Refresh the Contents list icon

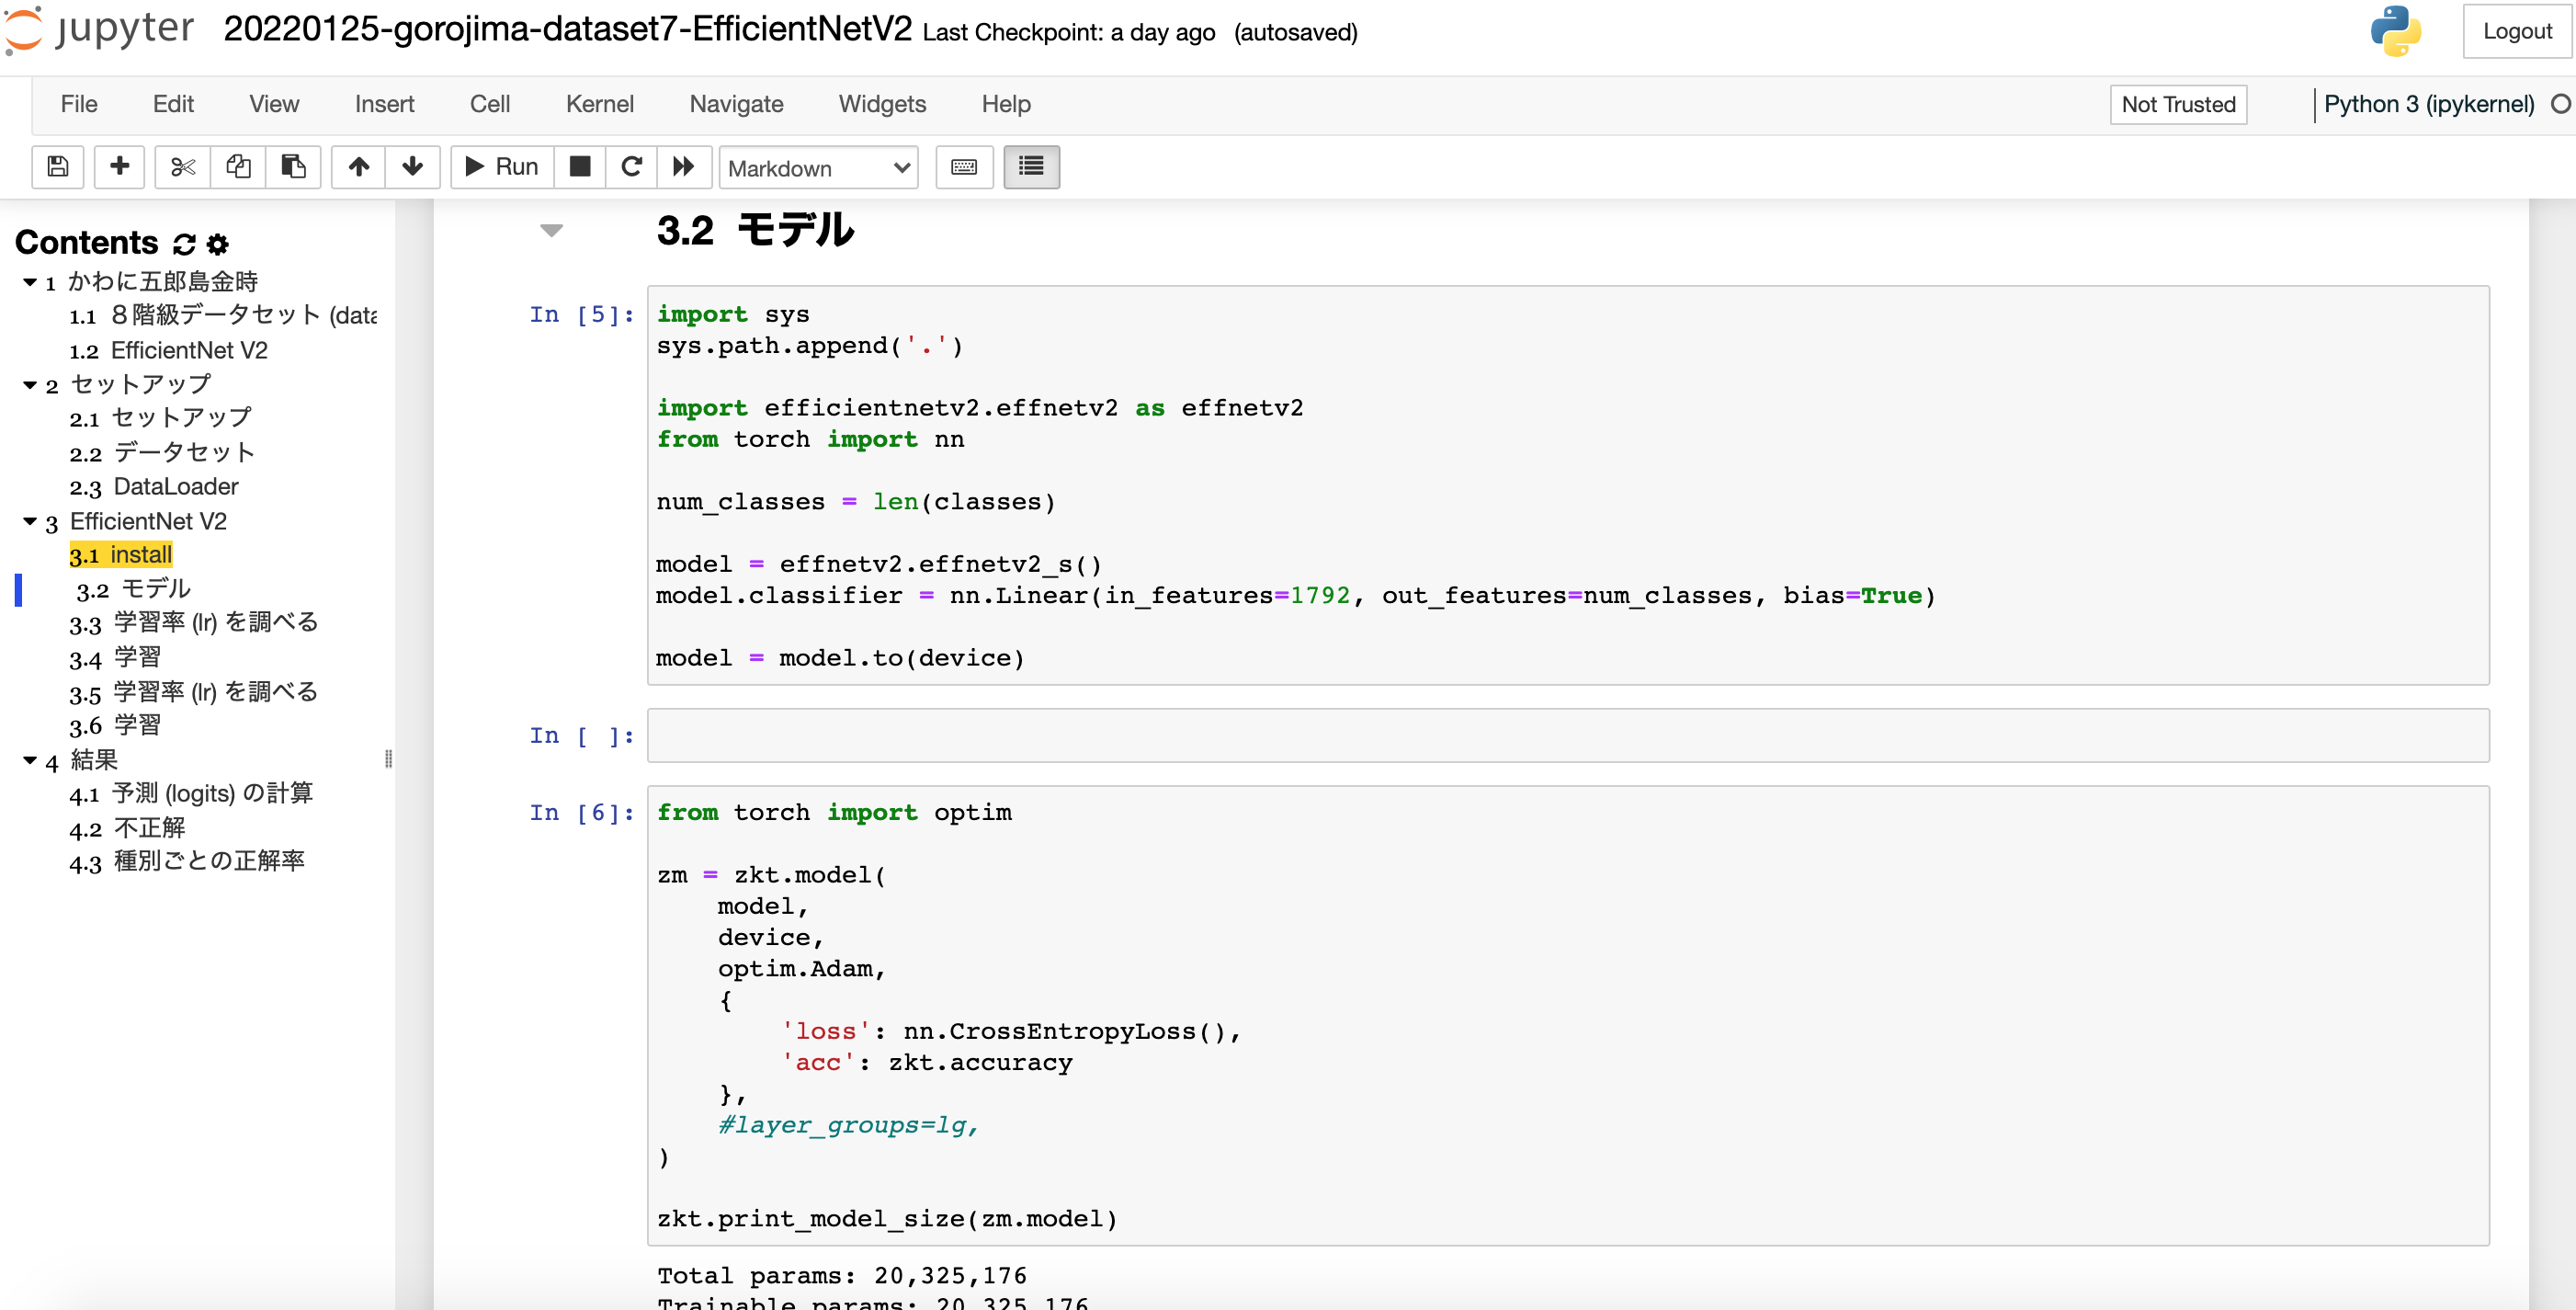pos(184,244)
